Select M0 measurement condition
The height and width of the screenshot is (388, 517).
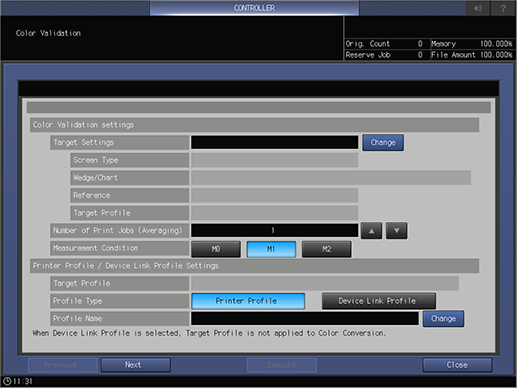tap(216, 249)
